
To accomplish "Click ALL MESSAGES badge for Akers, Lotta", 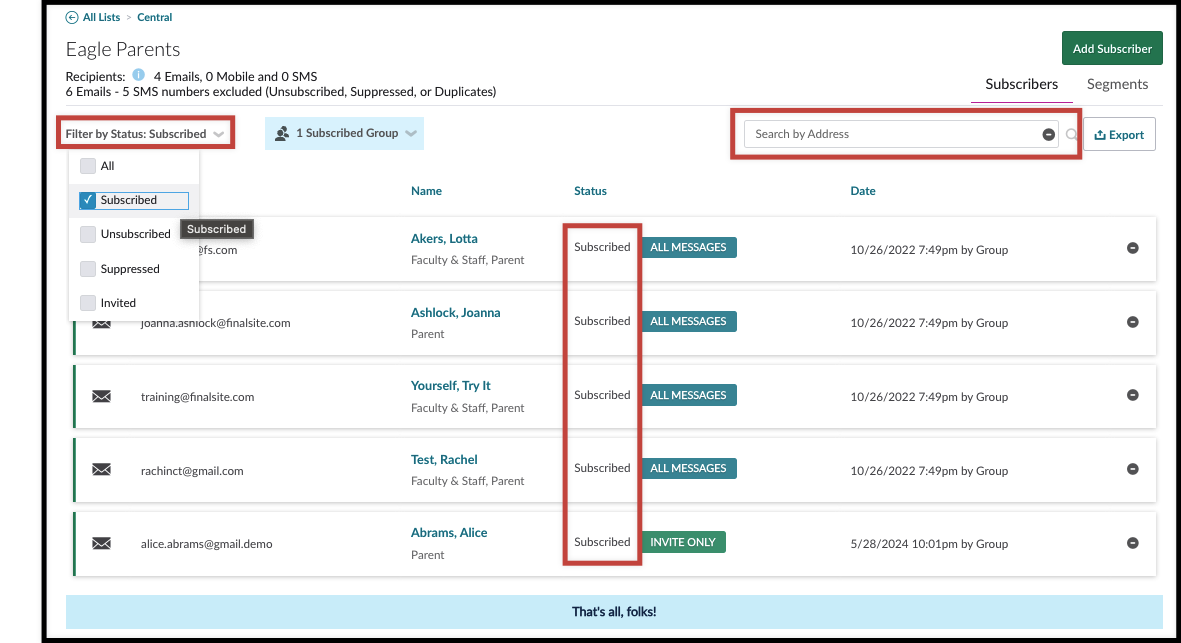I will coord(688,247).
